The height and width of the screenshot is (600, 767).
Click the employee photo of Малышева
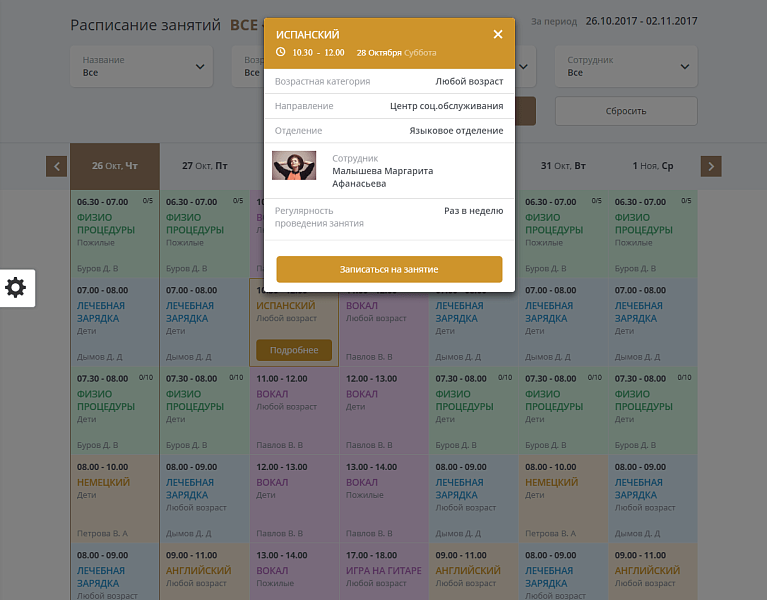pos(294,165)
